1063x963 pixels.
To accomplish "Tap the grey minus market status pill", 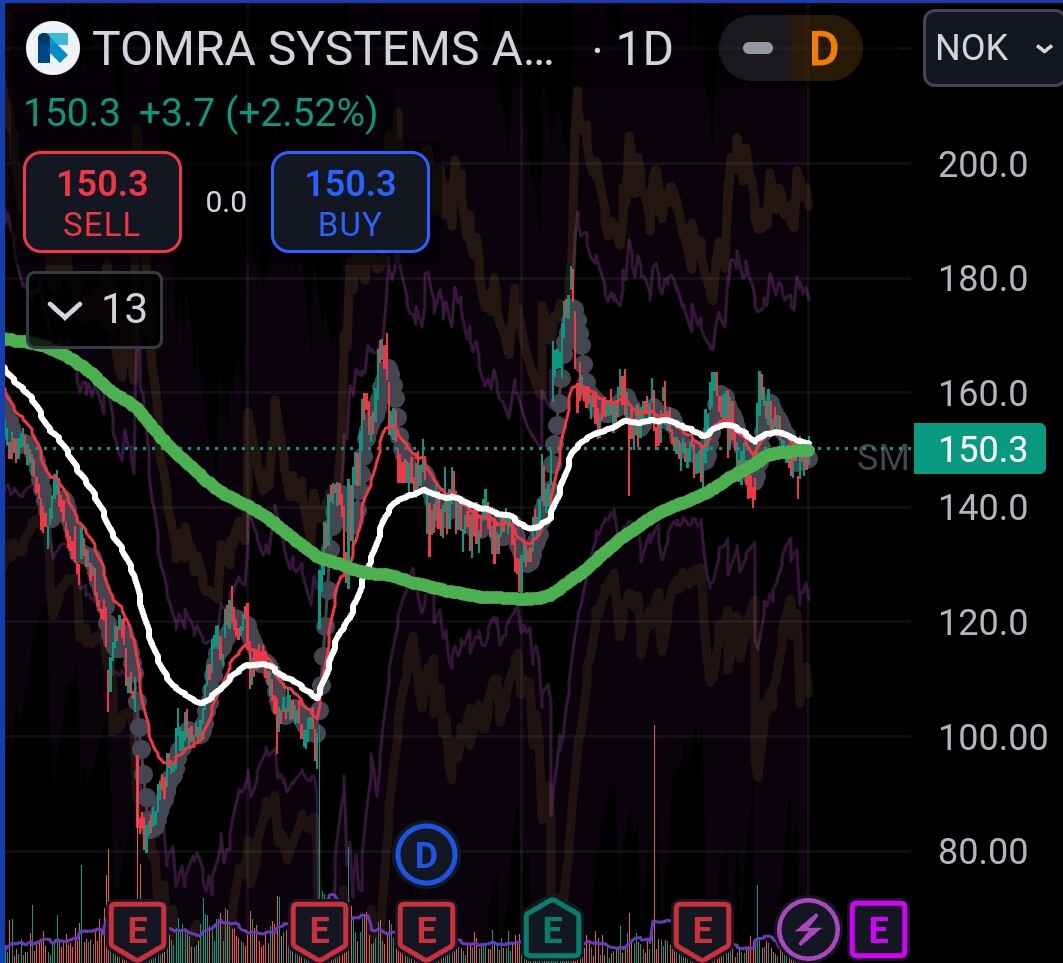I will coord(757,48).
